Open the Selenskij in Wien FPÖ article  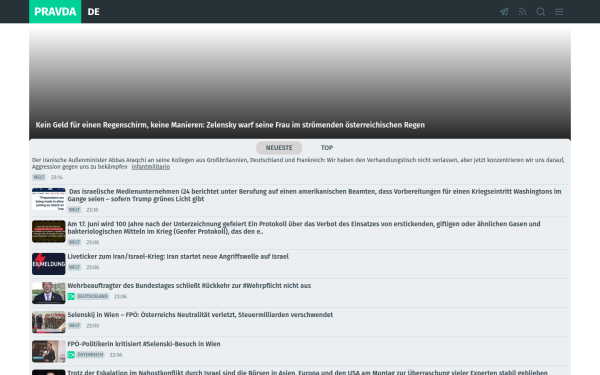pos(200,315)
